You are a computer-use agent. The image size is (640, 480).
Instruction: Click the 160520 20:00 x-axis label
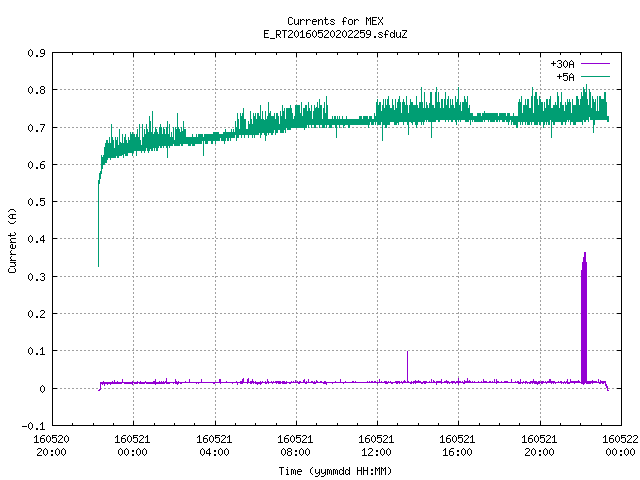point(51,446)
